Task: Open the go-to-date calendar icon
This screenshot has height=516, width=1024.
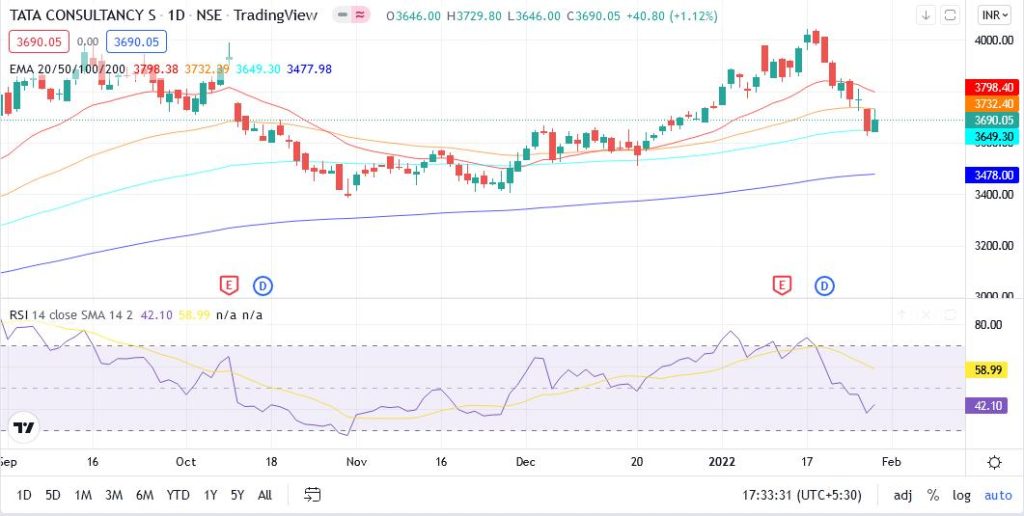Action: click(x=312, y=494)
